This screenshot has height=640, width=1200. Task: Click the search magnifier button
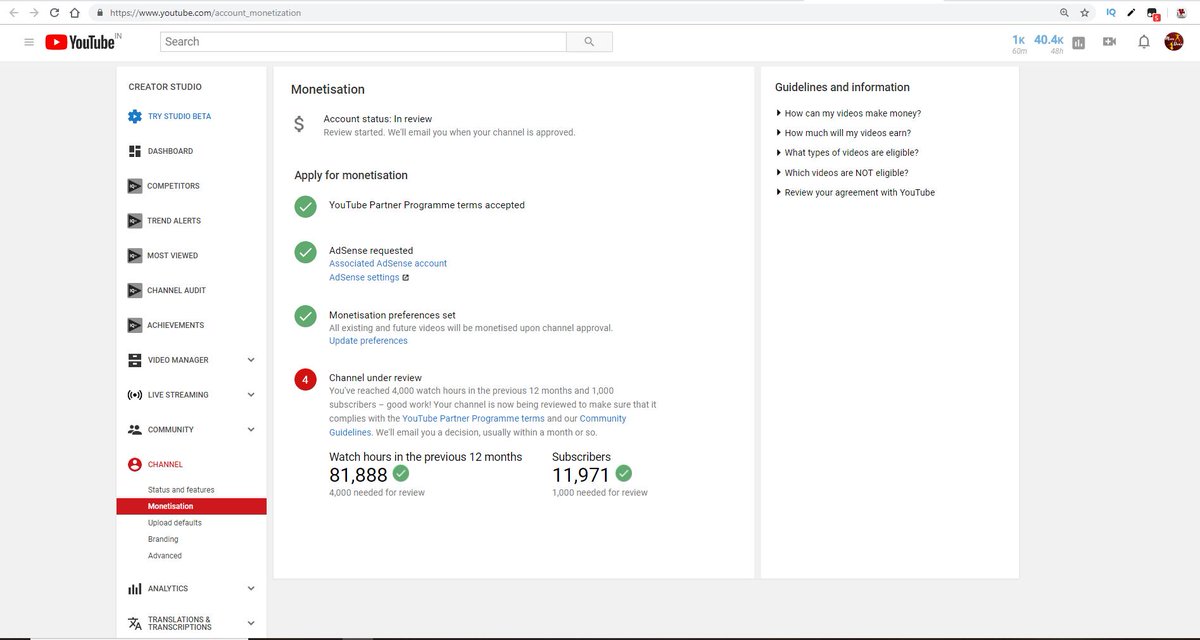tap(589, 42)
